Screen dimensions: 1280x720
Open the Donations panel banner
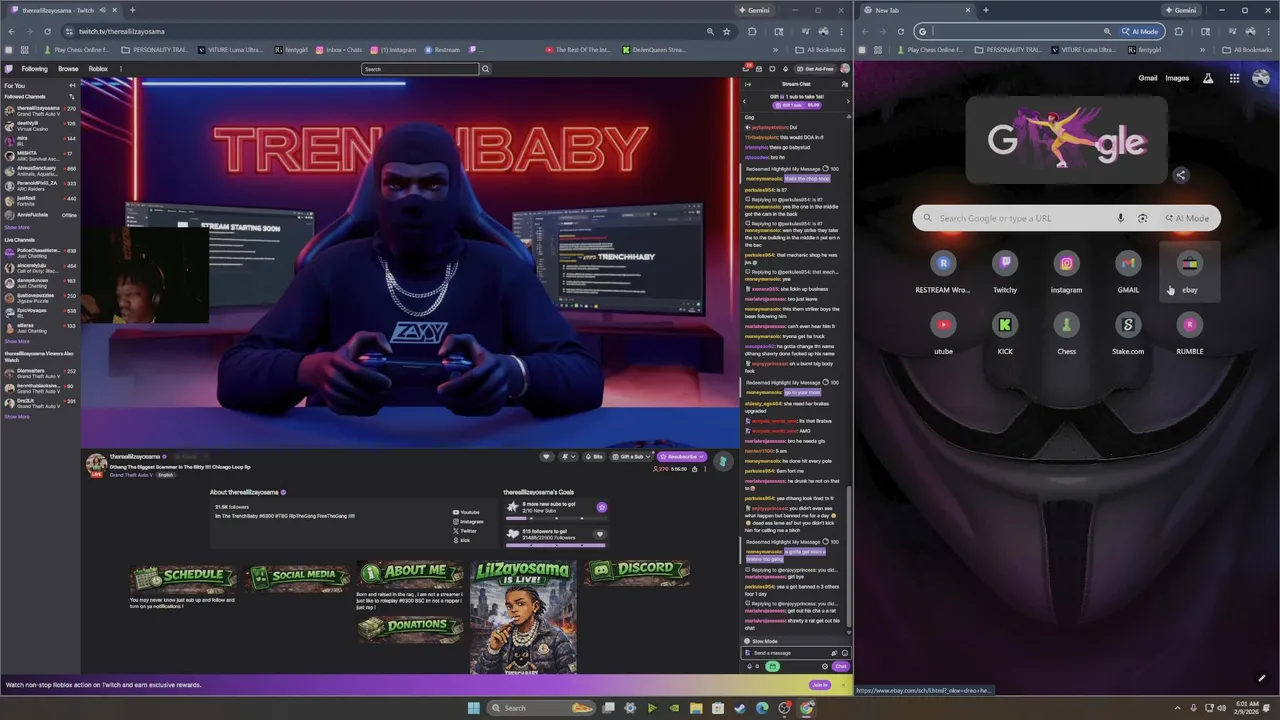pyautogui.click(x=410, y=626)
